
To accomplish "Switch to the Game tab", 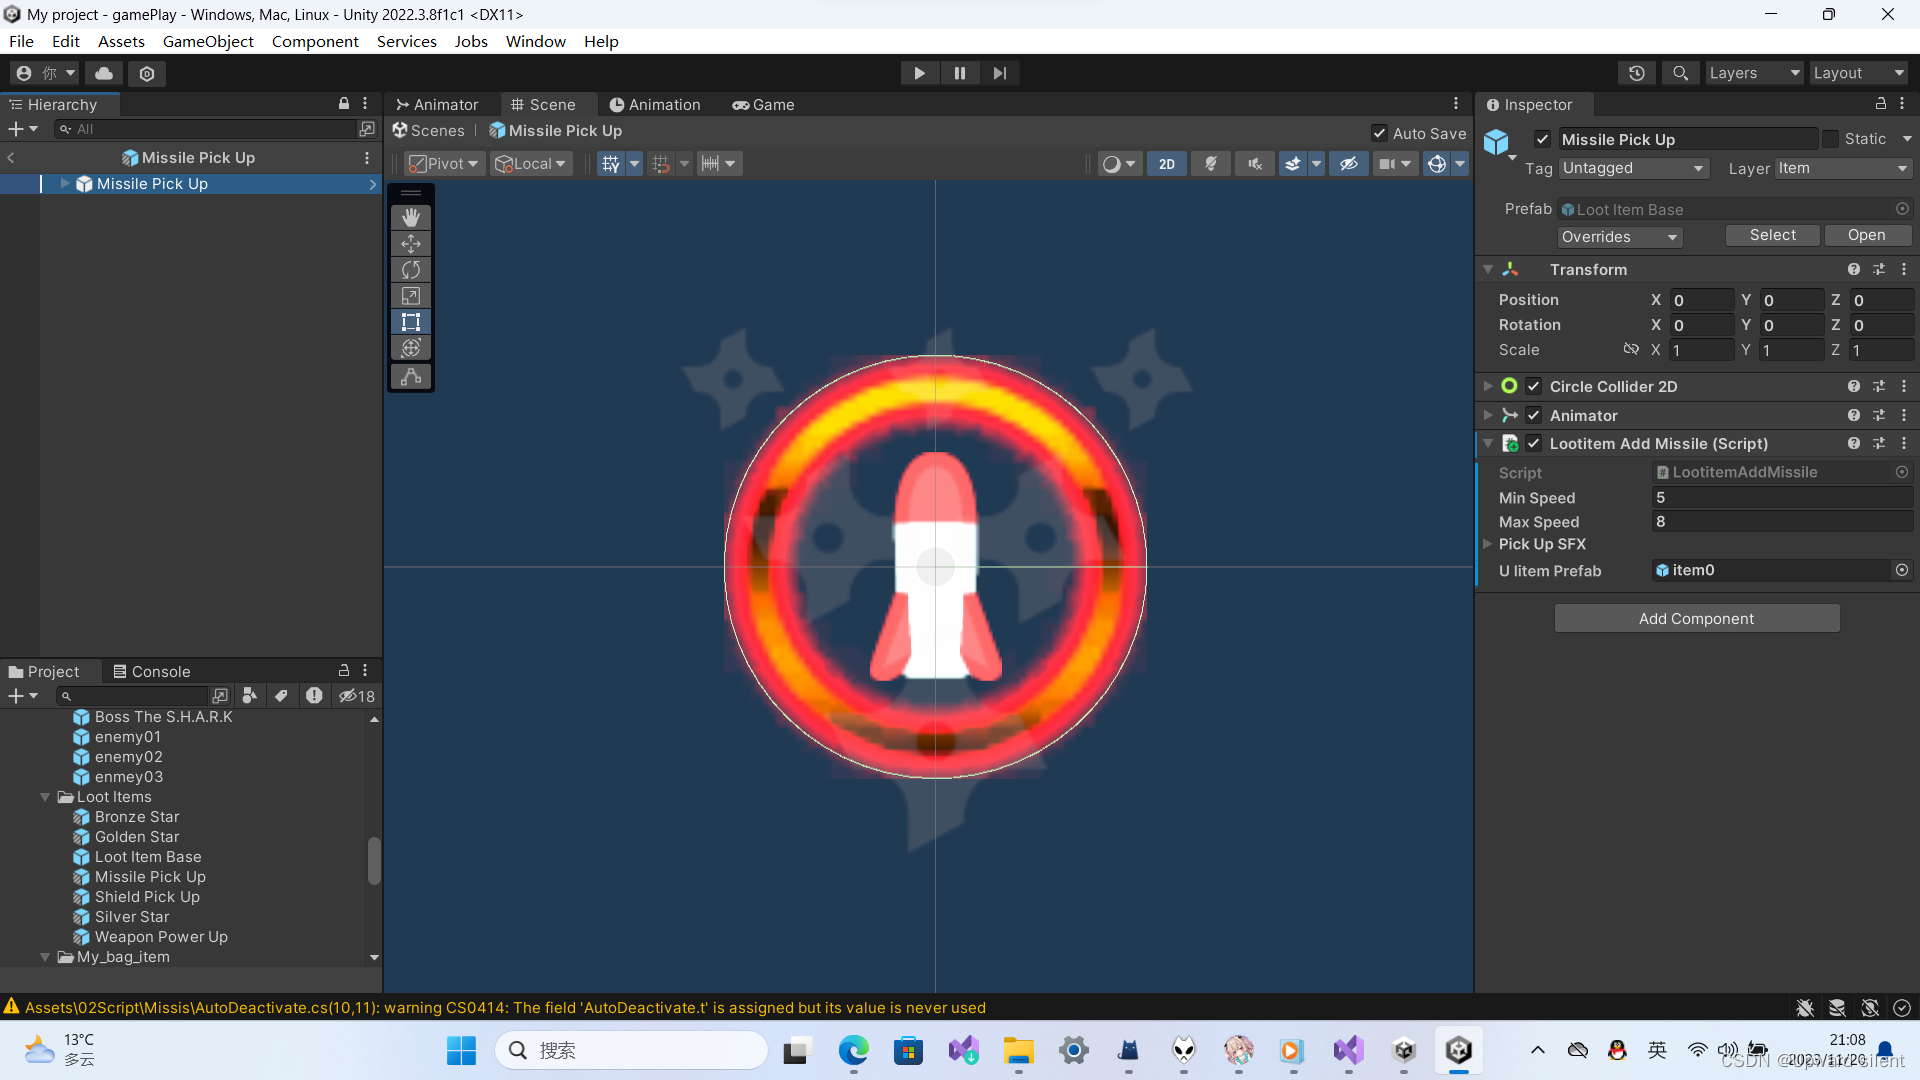I will pos(763,104).
